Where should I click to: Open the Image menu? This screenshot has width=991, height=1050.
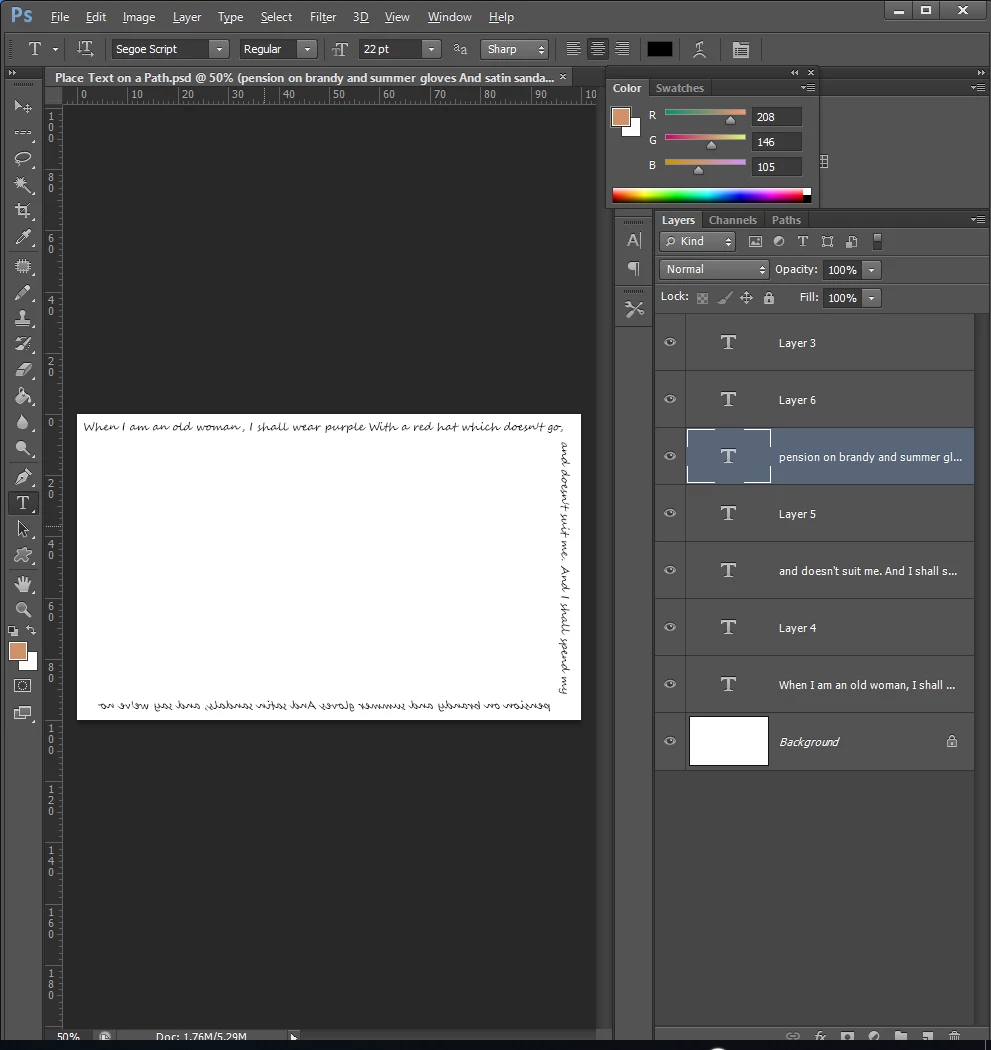pyautogui.click(x=139, y=17)
